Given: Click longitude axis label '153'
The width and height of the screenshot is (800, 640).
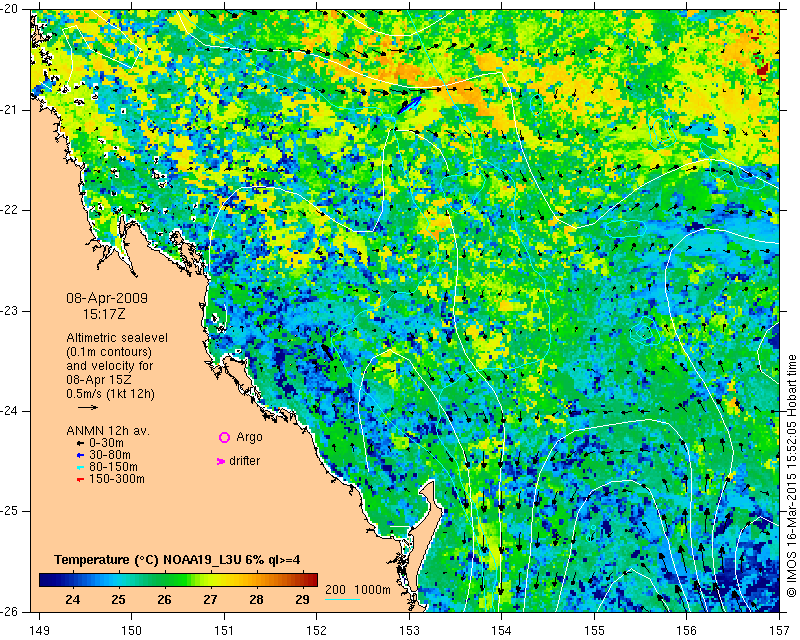Looking at the screenshot, I should point(409,631).
